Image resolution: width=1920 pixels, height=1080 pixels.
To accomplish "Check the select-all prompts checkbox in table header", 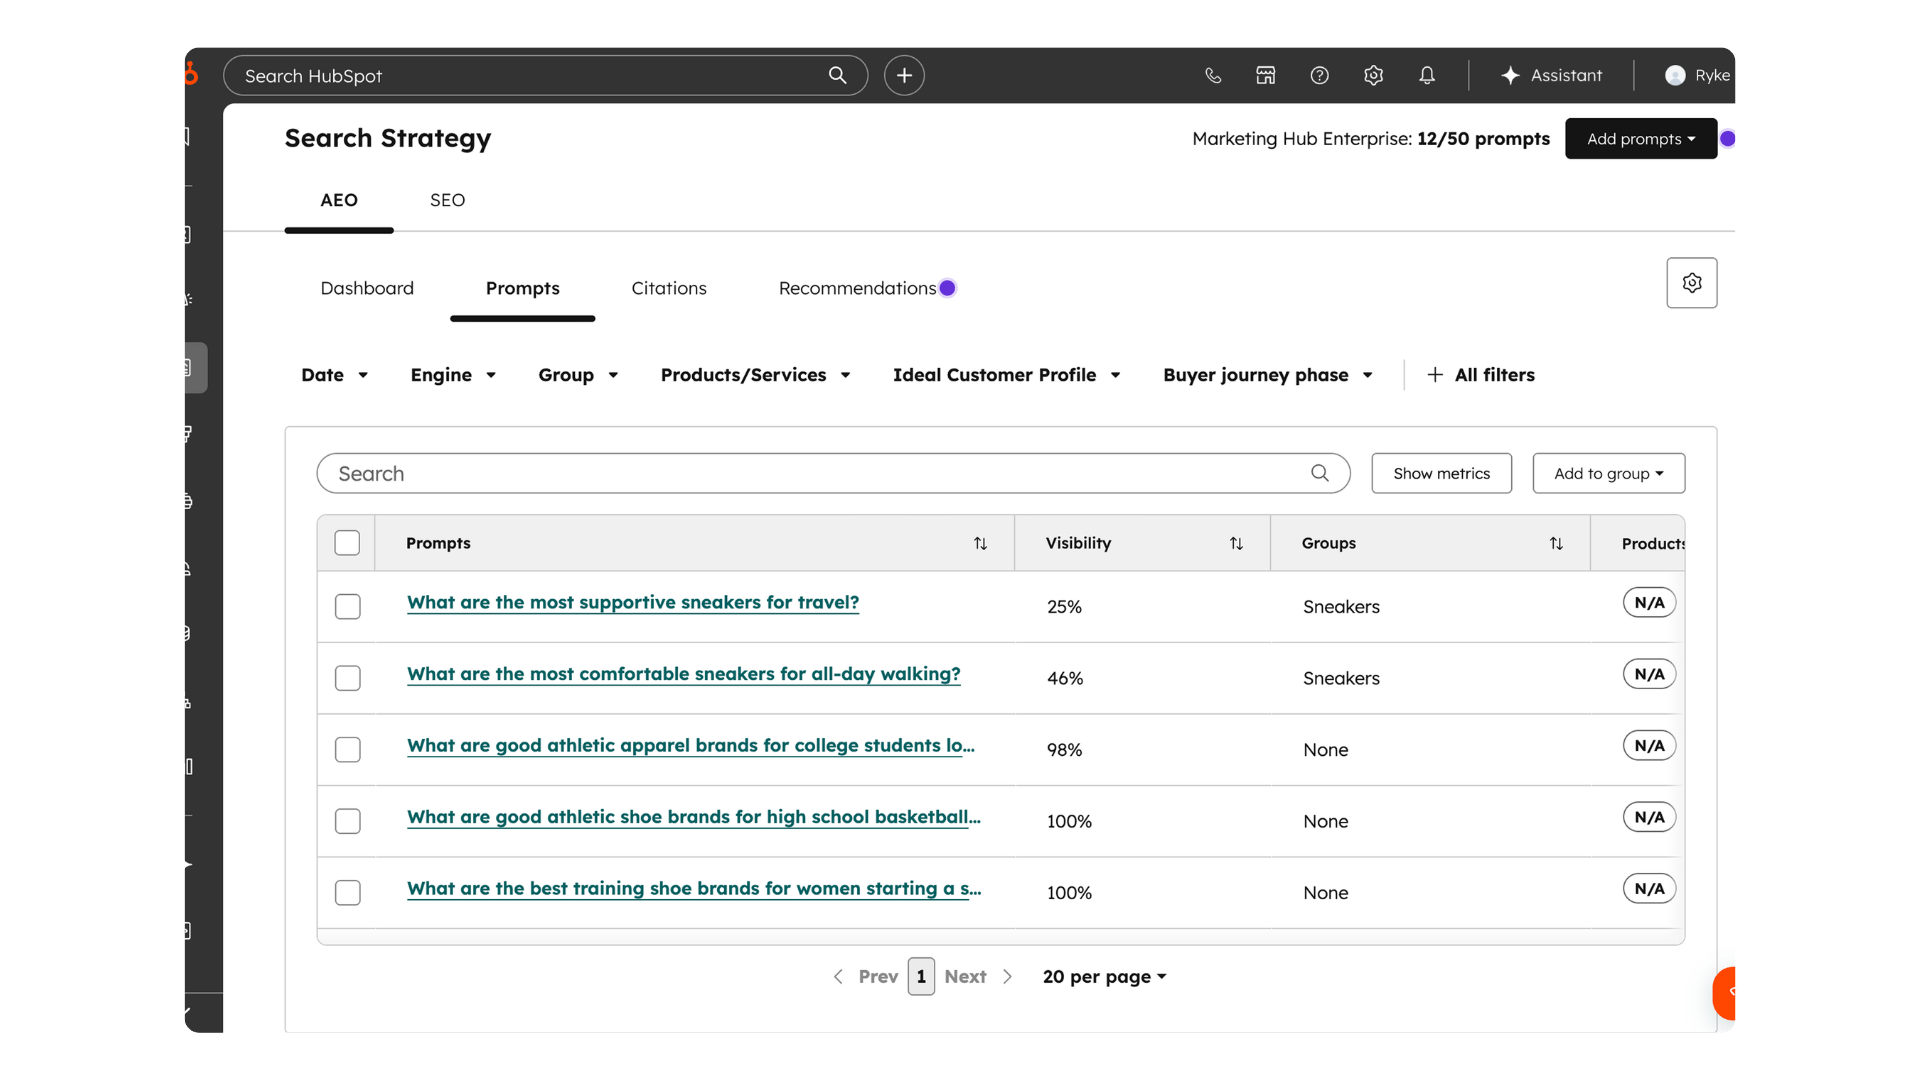I will coord(347,542).
